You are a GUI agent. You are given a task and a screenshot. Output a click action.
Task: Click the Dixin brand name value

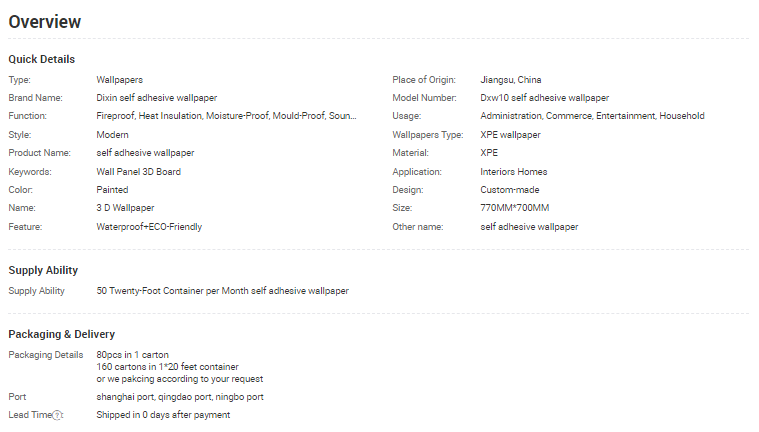[156, 98]
